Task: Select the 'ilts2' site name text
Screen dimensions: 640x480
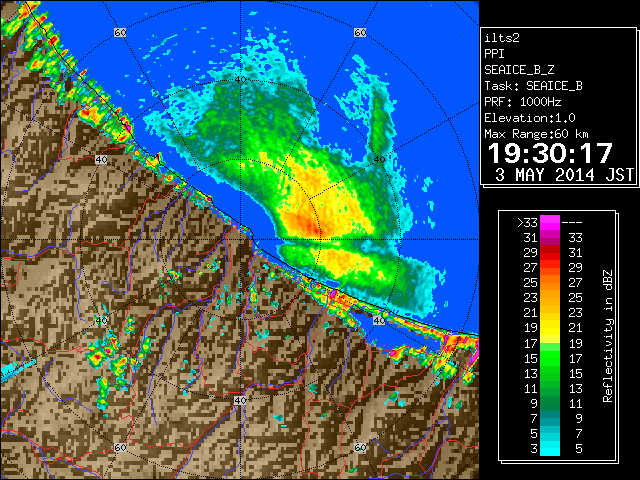Action: (502, 38)
